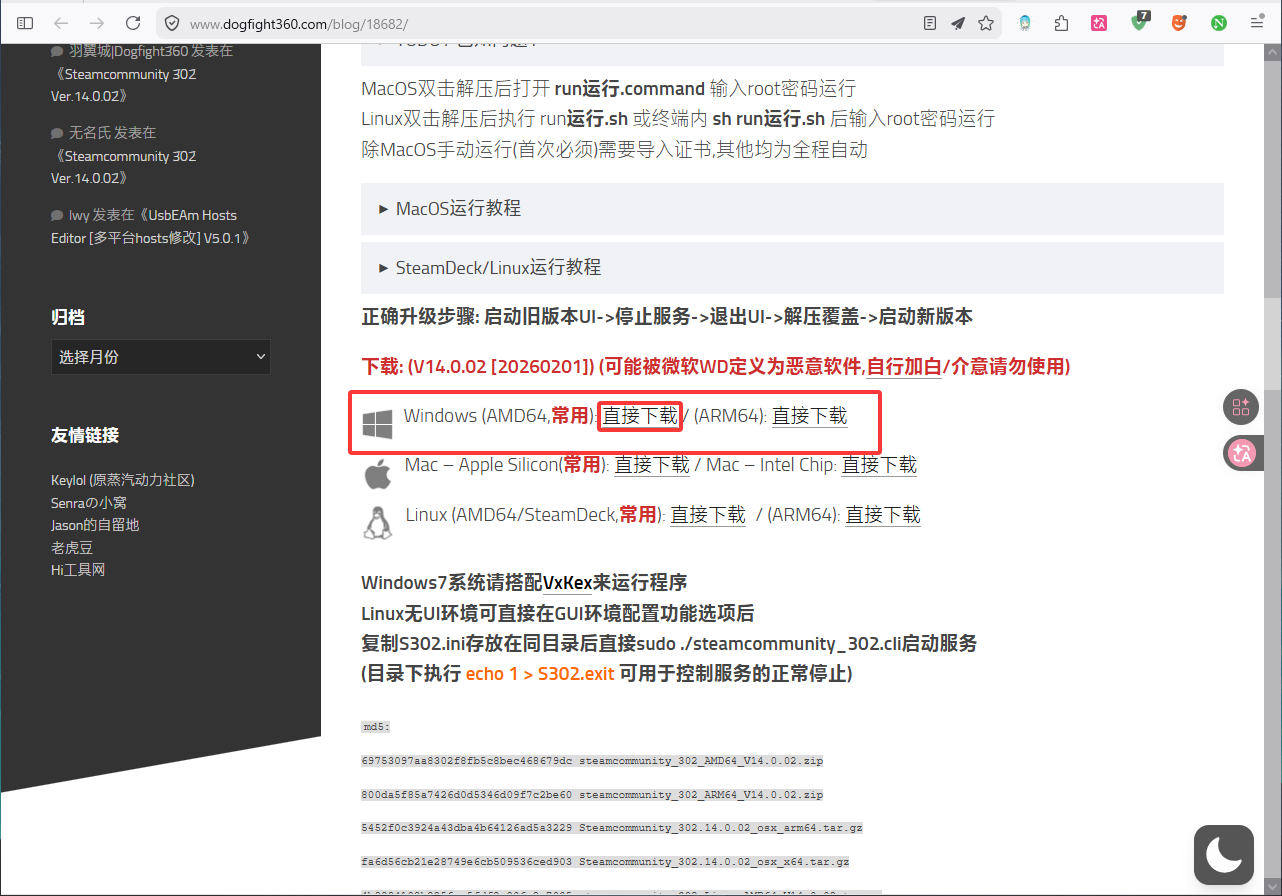Viewport: 1282px width, 896px height.
Task: Click Windows AMD64 直接下载 link
Action: click(x=640, y=415)
